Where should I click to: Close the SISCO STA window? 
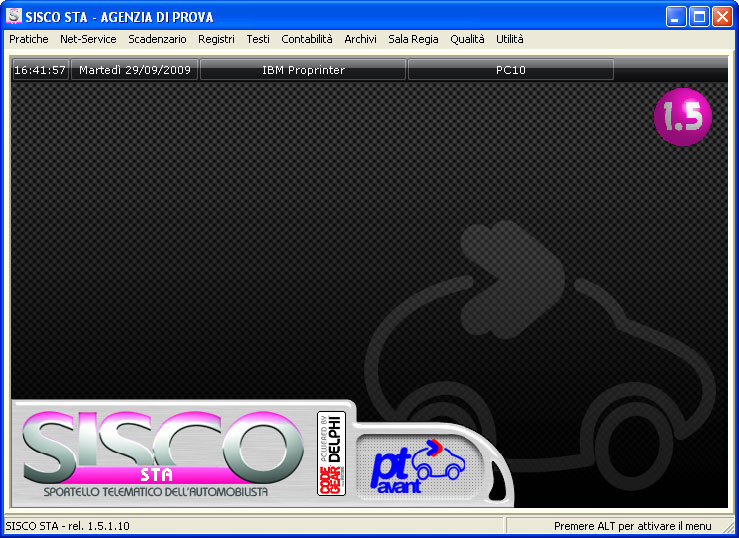point(722,17)
